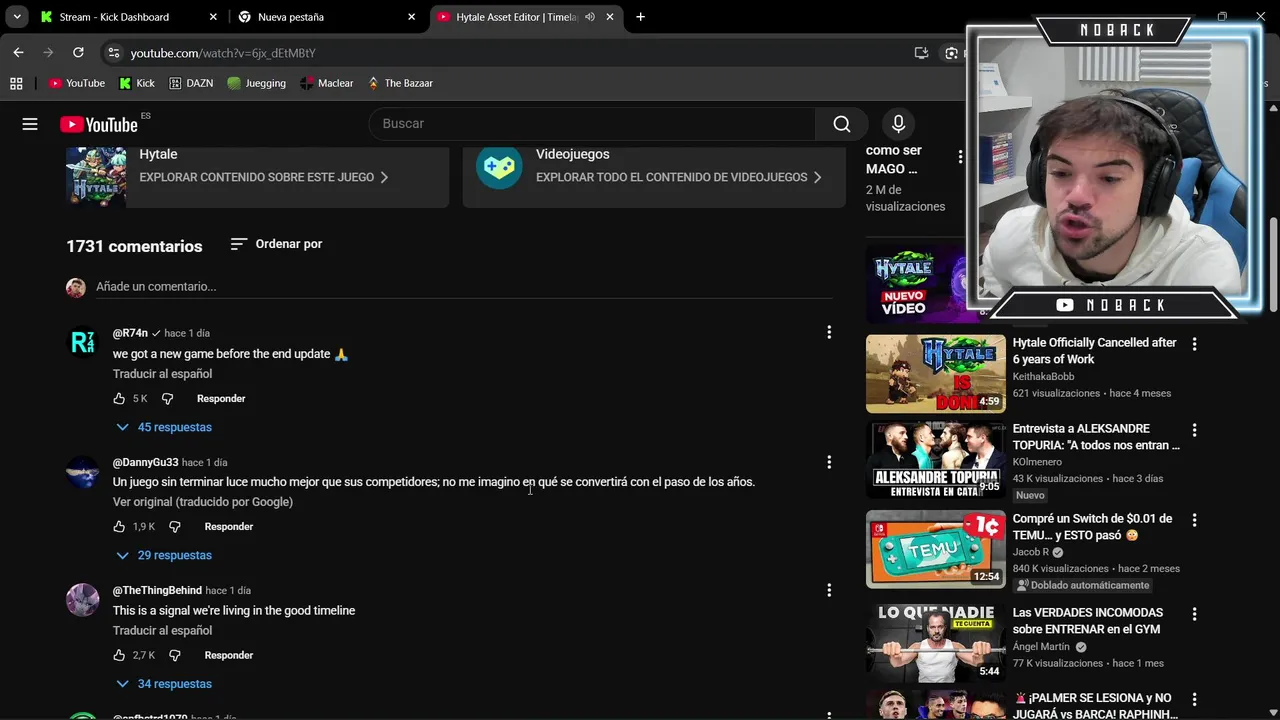
Task: Translate @TheThingBehind comment to Spanish
Action: tap(162, 631)
